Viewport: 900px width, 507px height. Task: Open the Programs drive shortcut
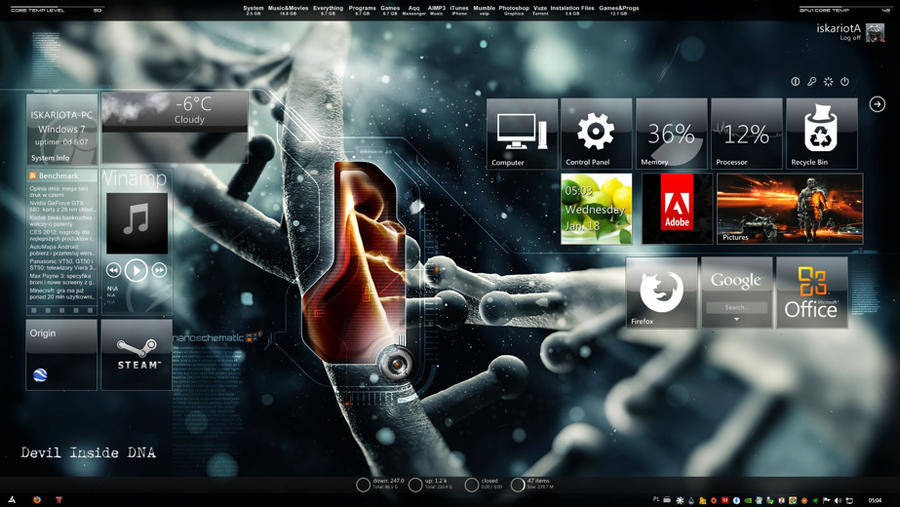(x=362, y=10)
